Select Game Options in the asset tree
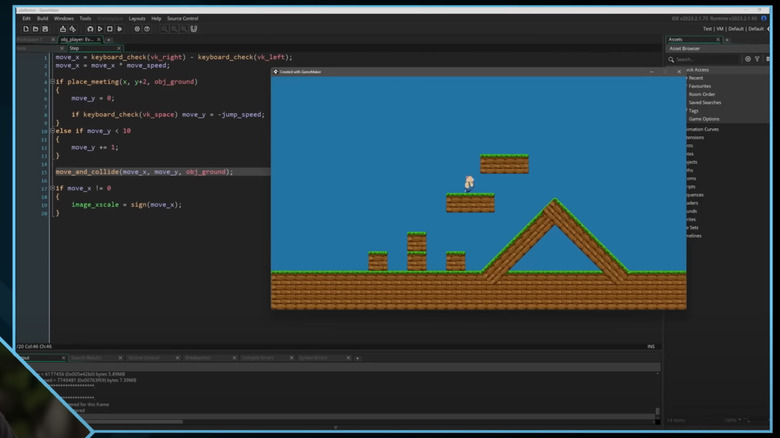 (x=704, y=118)
